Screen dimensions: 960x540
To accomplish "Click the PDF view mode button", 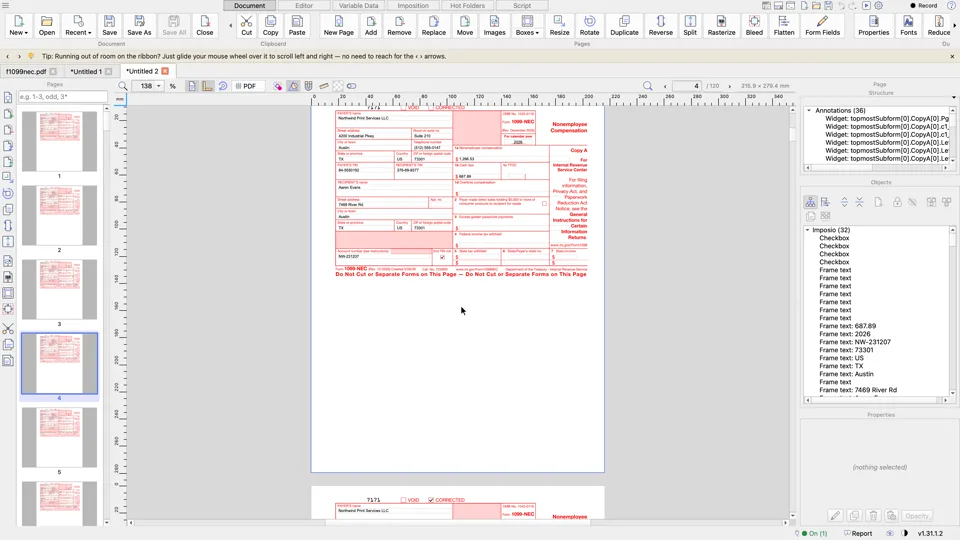I will (246, 86).
